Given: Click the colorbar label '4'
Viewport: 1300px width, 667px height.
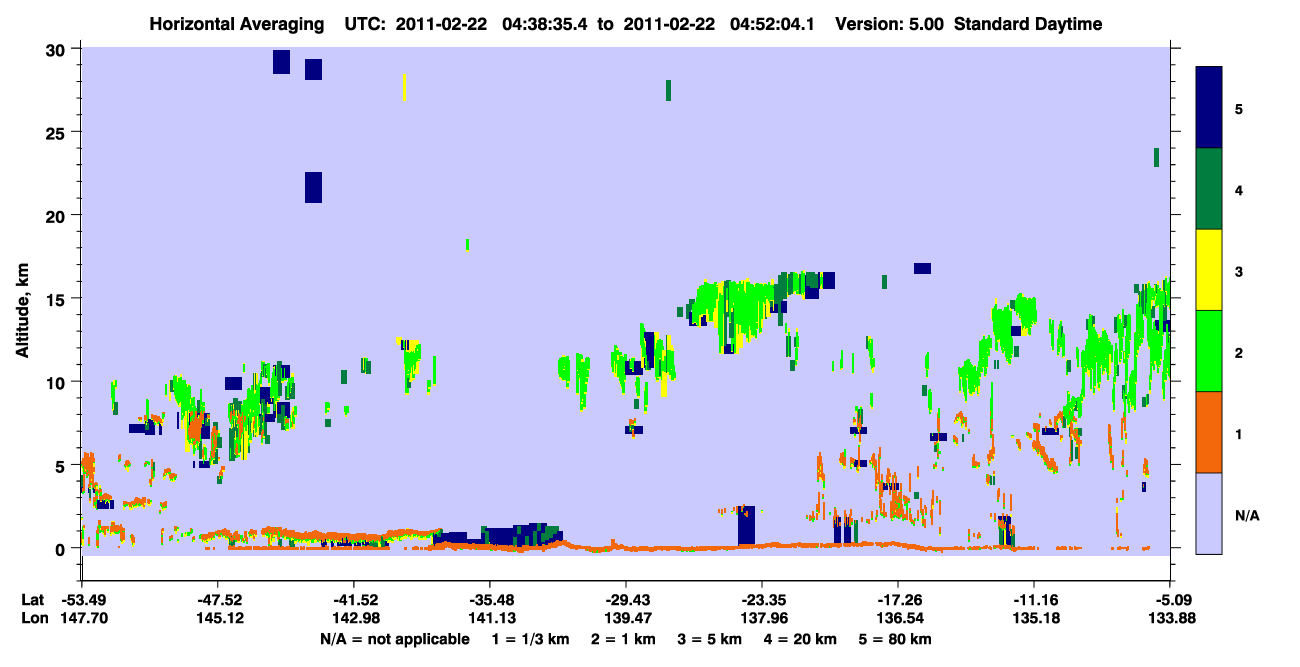Looking at the screenshot, I should (x=1239, y=189).
